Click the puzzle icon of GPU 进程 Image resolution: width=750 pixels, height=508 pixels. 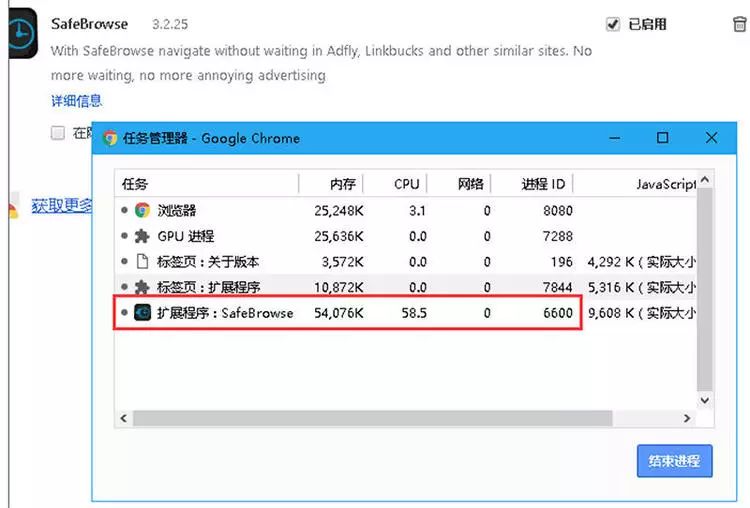point(142,236)
